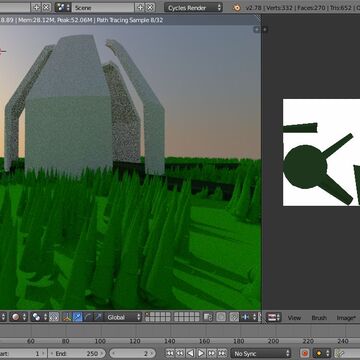The height and width of the screenshot is (360, 360).
Task: Click the dark green UV texture image
Action: (x=321, y=152)
